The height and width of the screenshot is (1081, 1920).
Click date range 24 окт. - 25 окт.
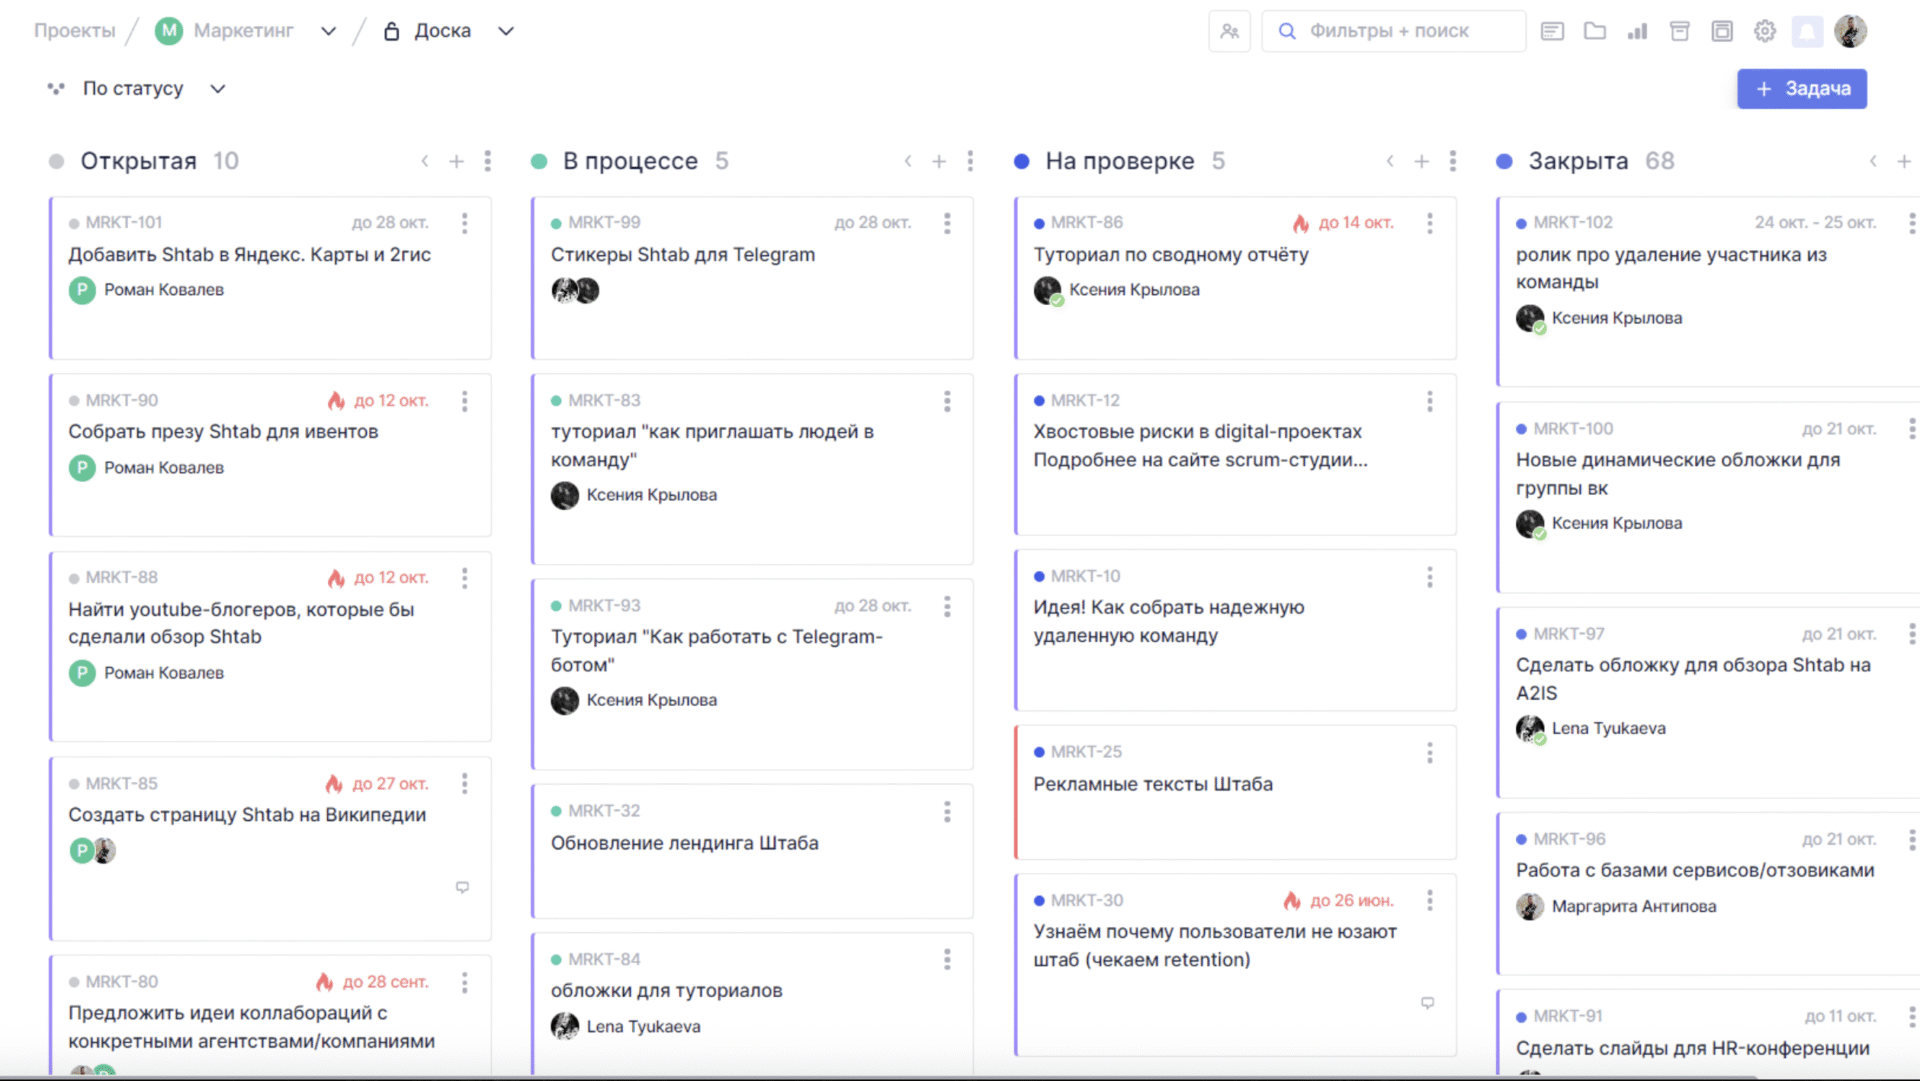pyautogui.click(x=1815, y=222)
